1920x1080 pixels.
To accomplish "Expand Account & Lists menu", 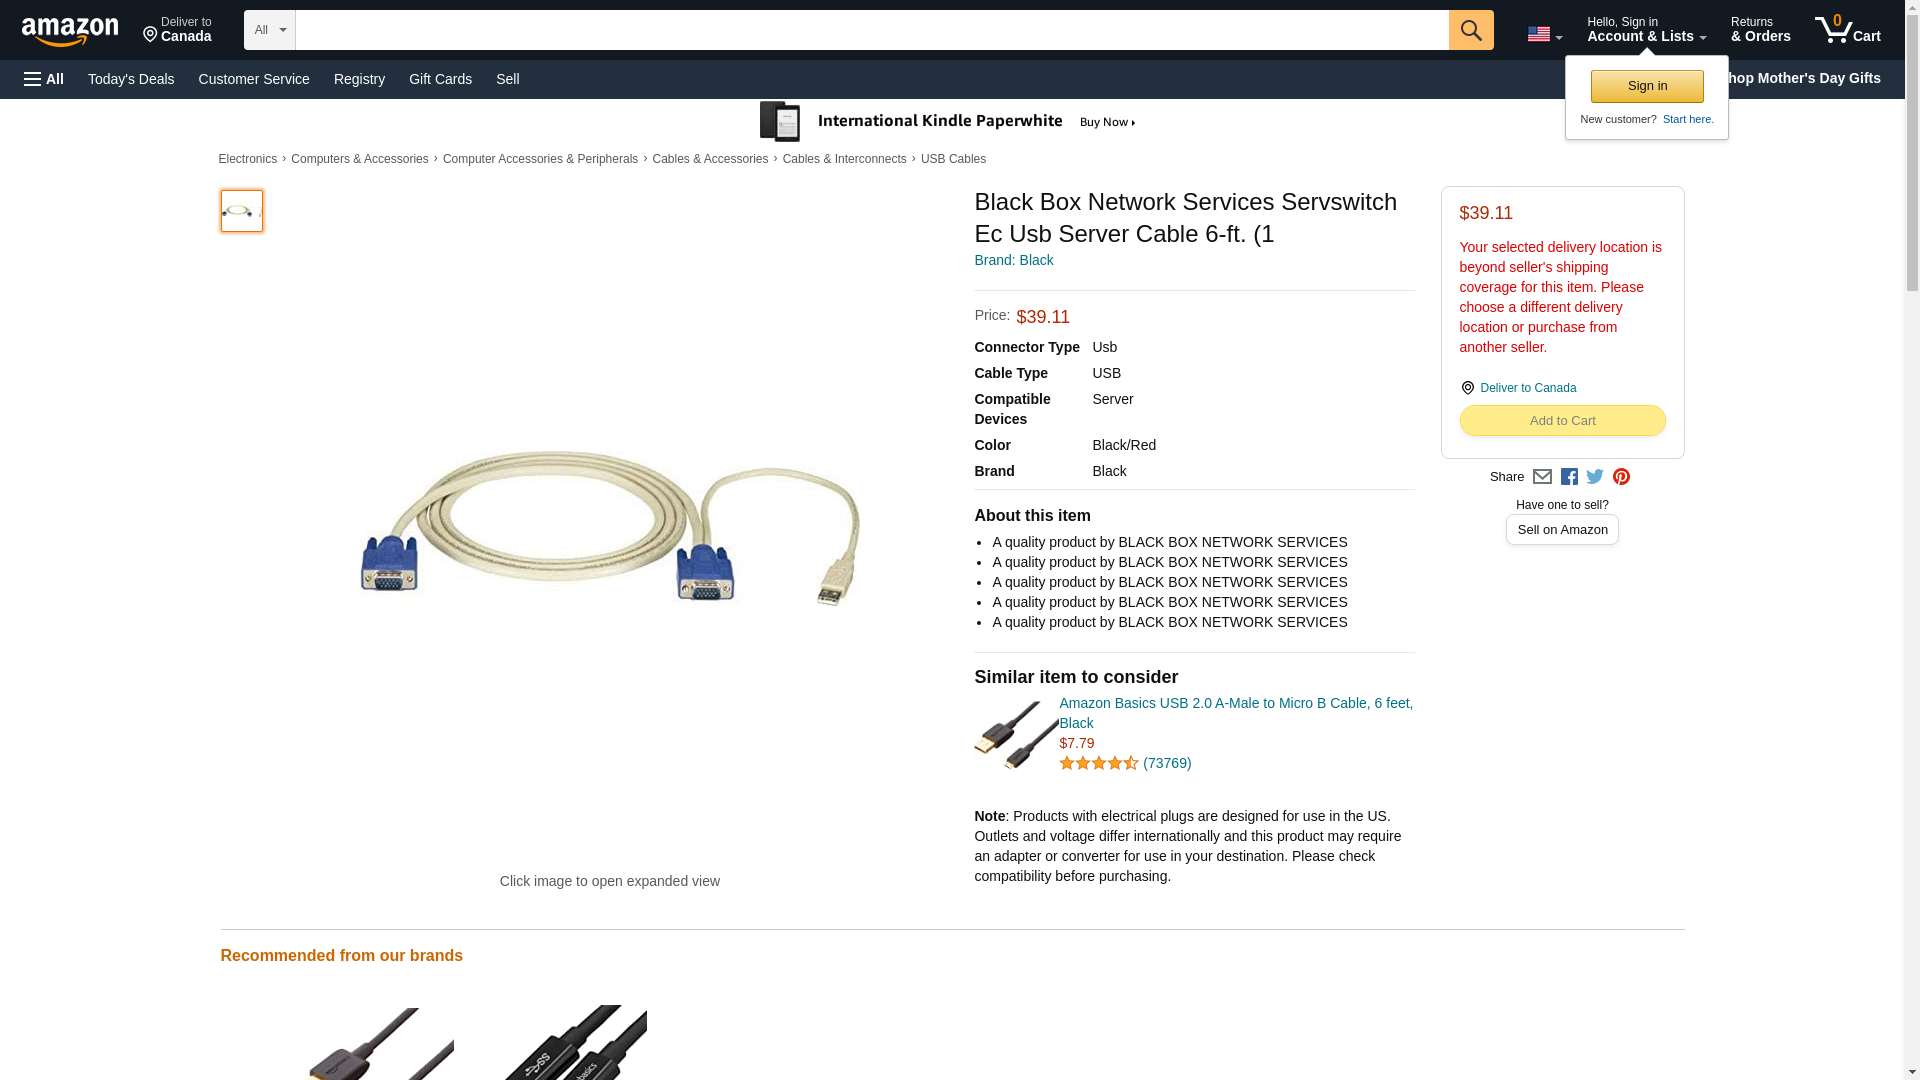I will [x=1646, y=29].
